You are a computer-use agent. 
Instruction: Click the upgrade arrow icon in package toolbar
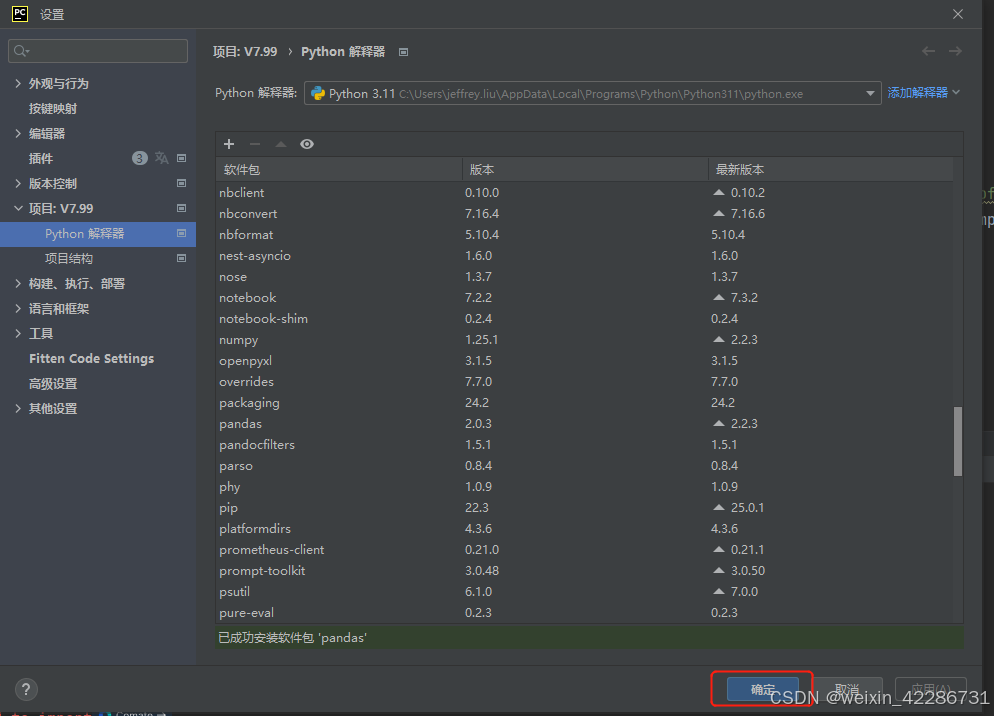[281, 144]
